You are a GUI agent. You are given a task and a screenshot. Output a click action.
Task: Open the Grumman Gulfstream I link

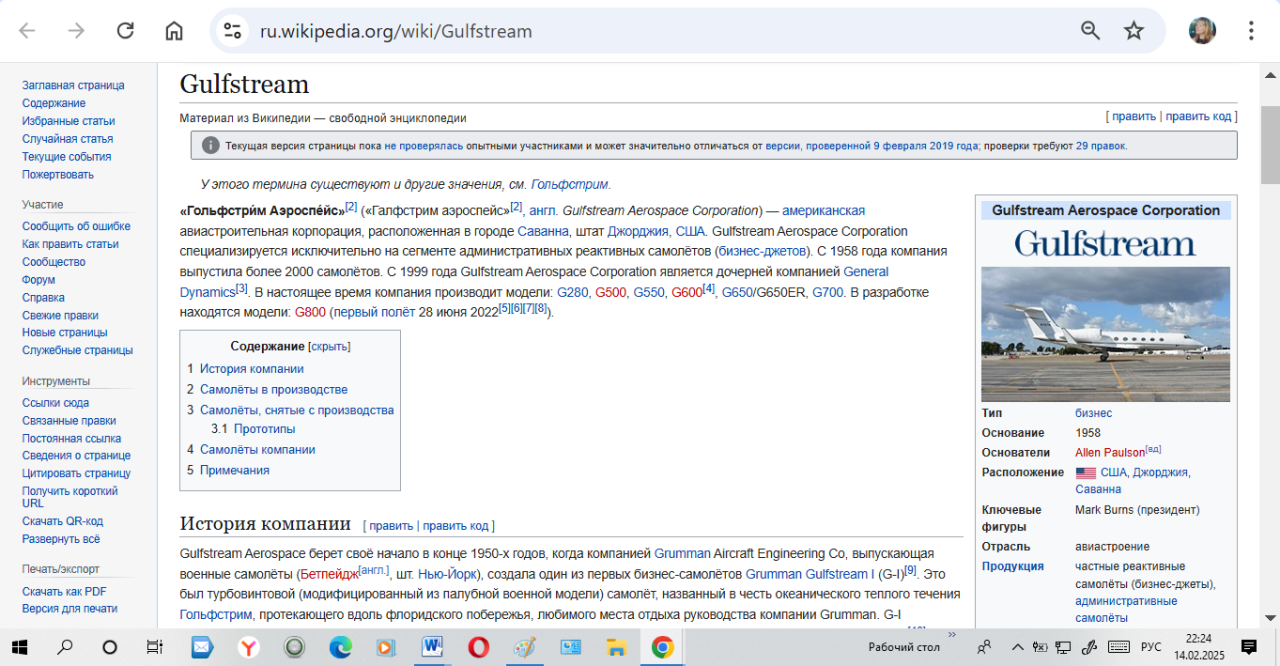pyautogui.click(x=811, y=574)
